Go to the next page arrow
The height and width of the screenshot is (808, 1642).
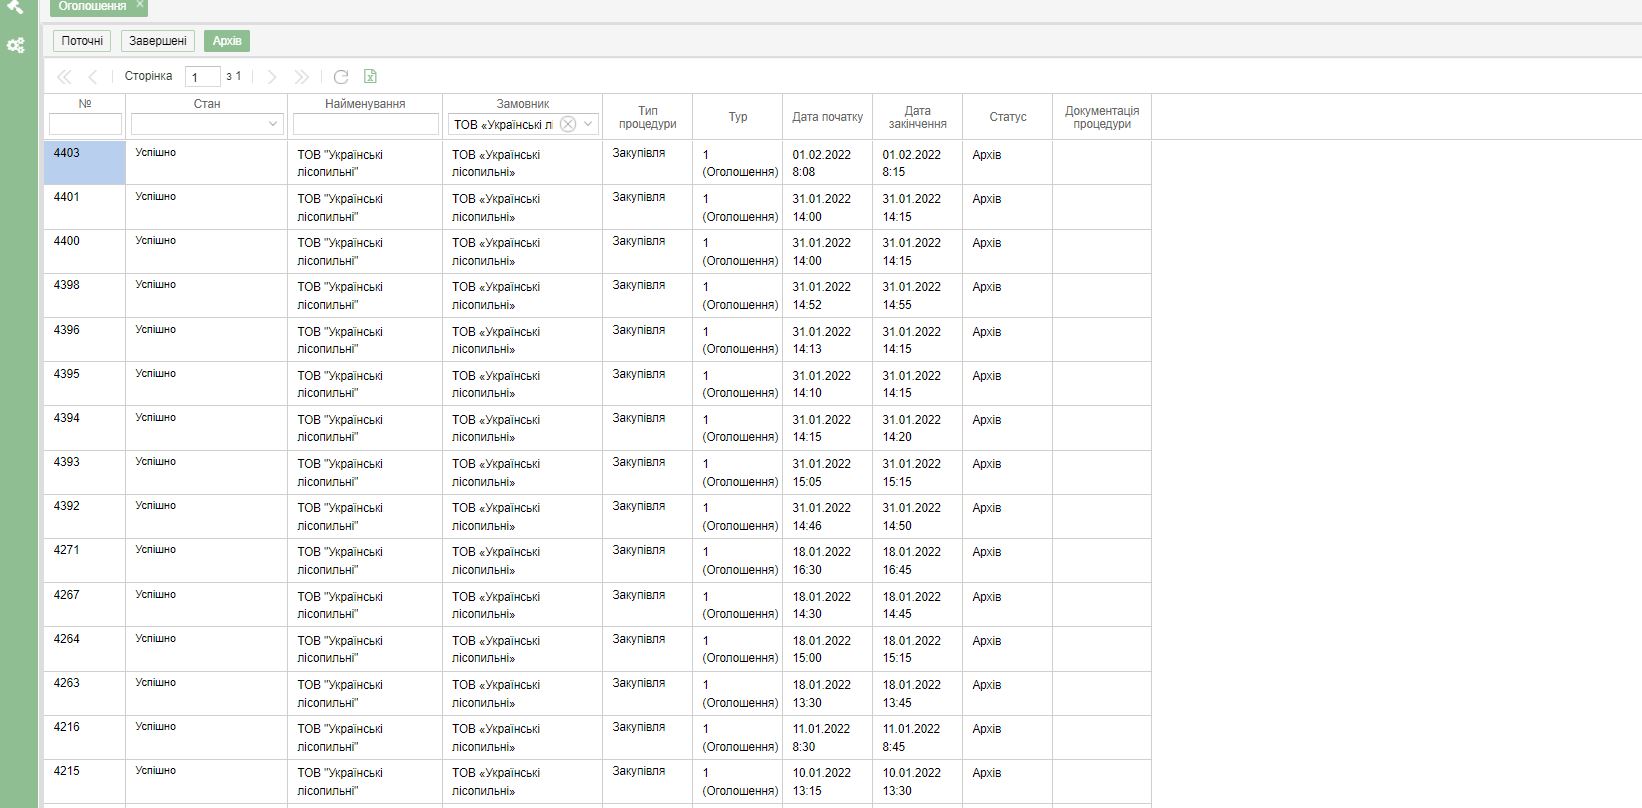271,77
